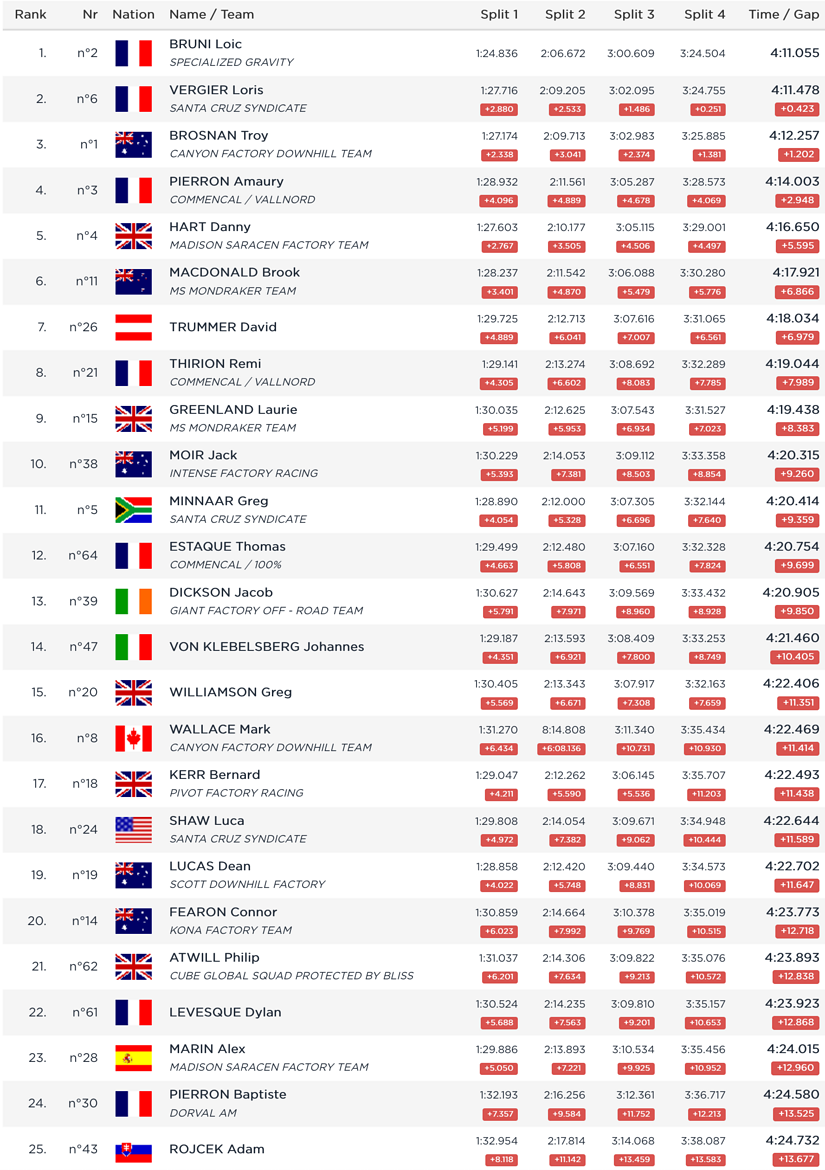Click the Slovak flag beside ROJCEK Adam
The height and width of the screenshot is (1170, 825).
tap(134, 1150)
